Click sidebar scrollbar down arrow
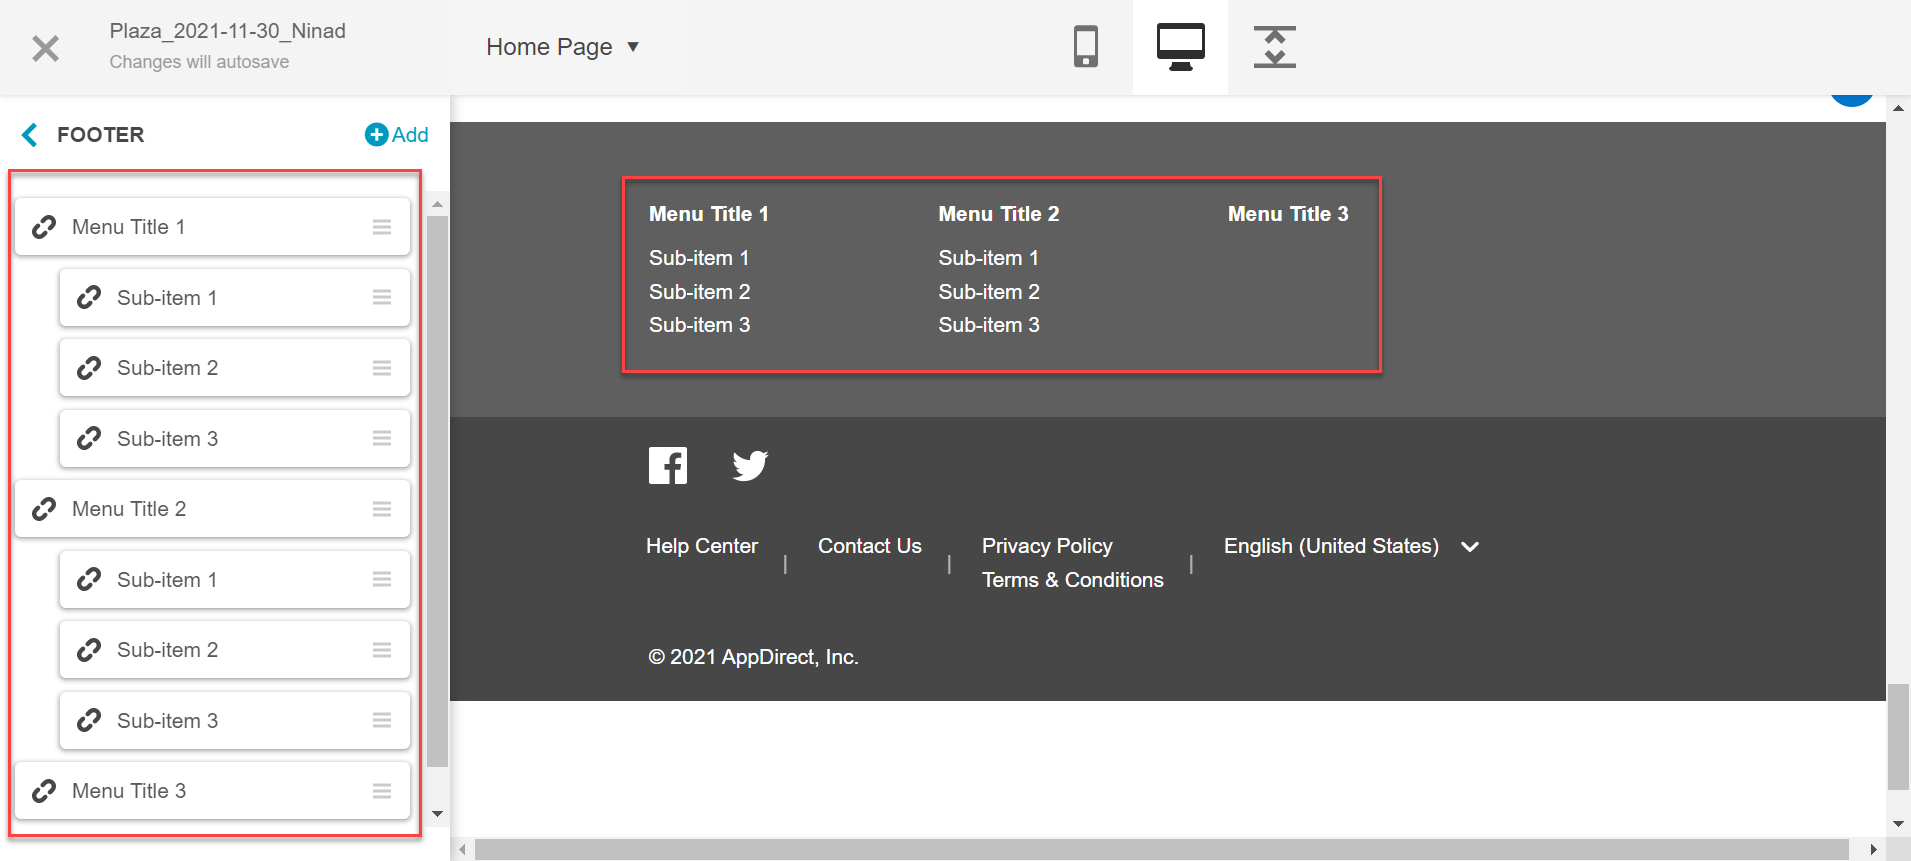The width and height of the screenshot is (1911, 861). (437, 814)
